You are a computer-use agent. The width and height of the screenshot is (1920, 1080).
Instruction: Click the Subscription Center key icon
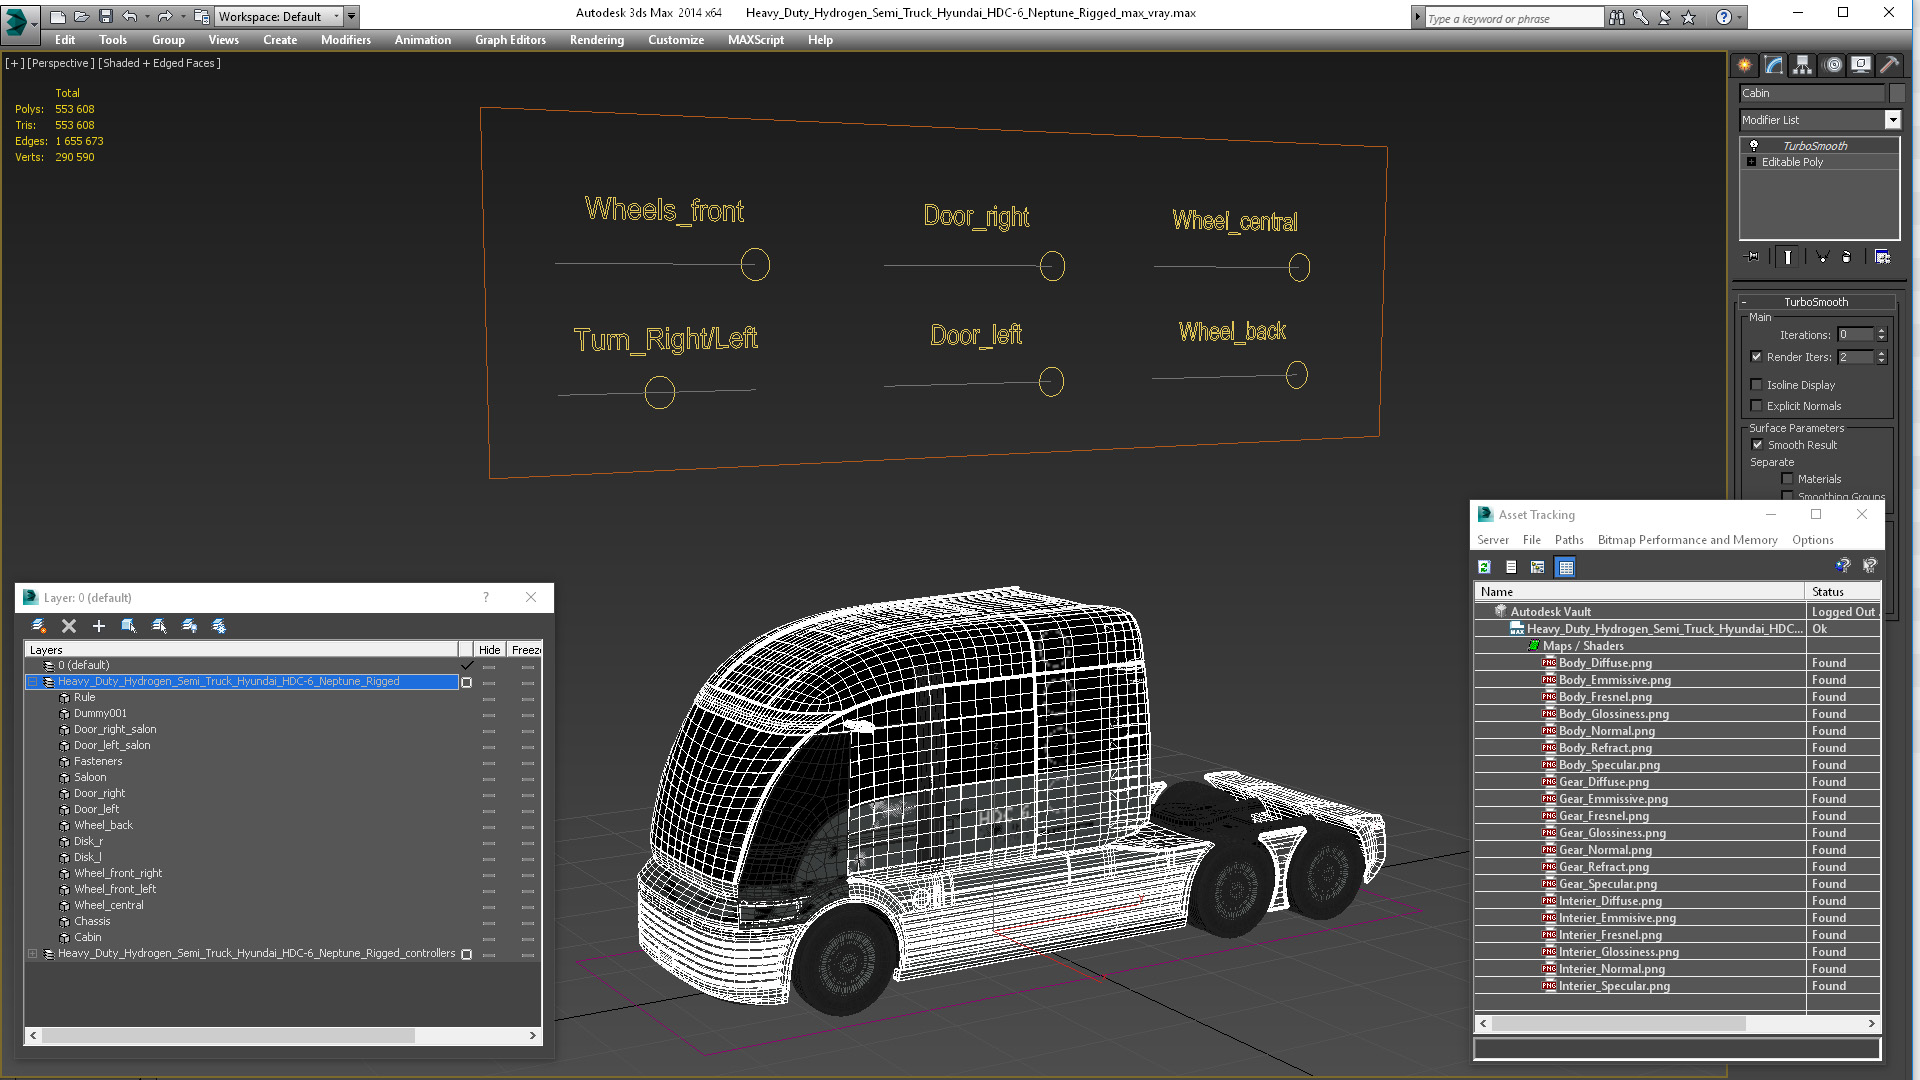[1641, 17]
